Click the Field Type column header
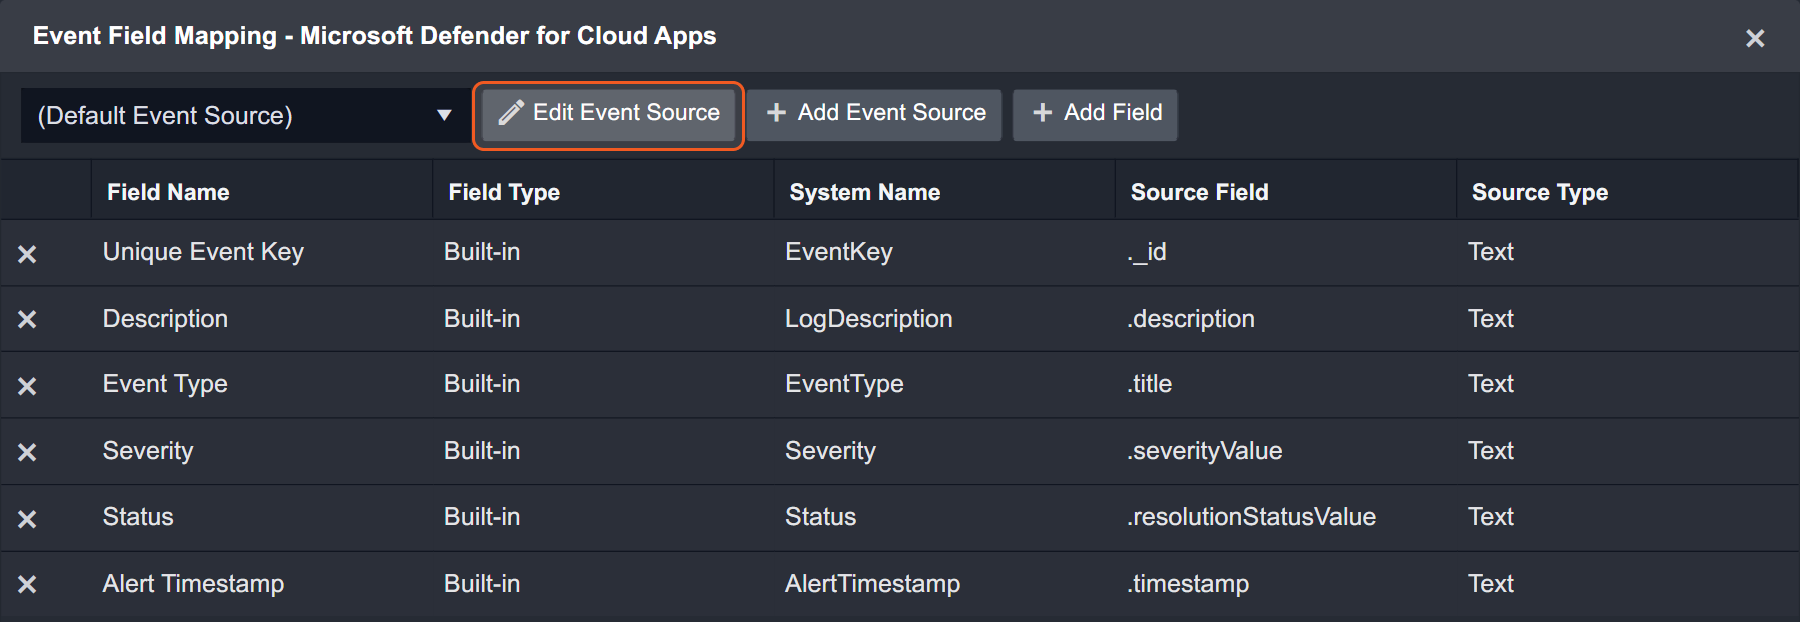 (x=504, y=192)
